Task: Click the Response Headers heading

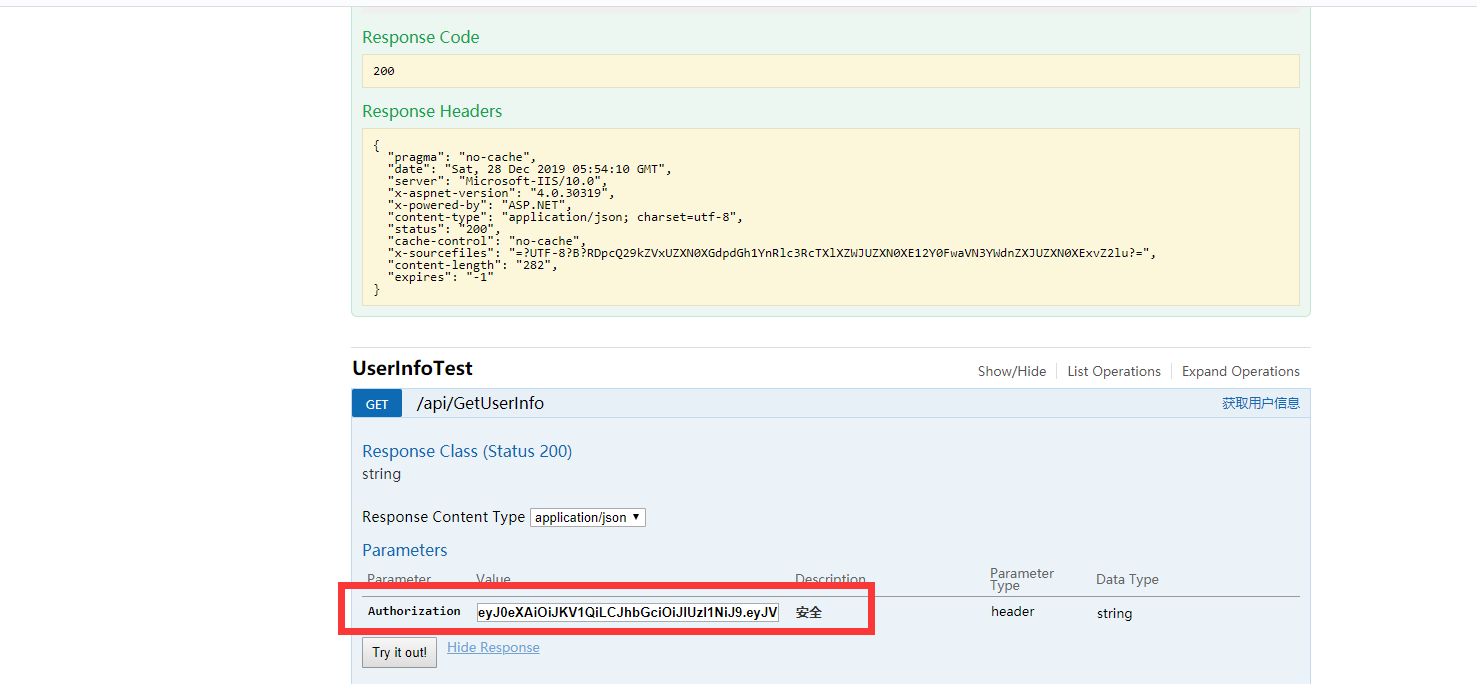Action: (432, 111)
